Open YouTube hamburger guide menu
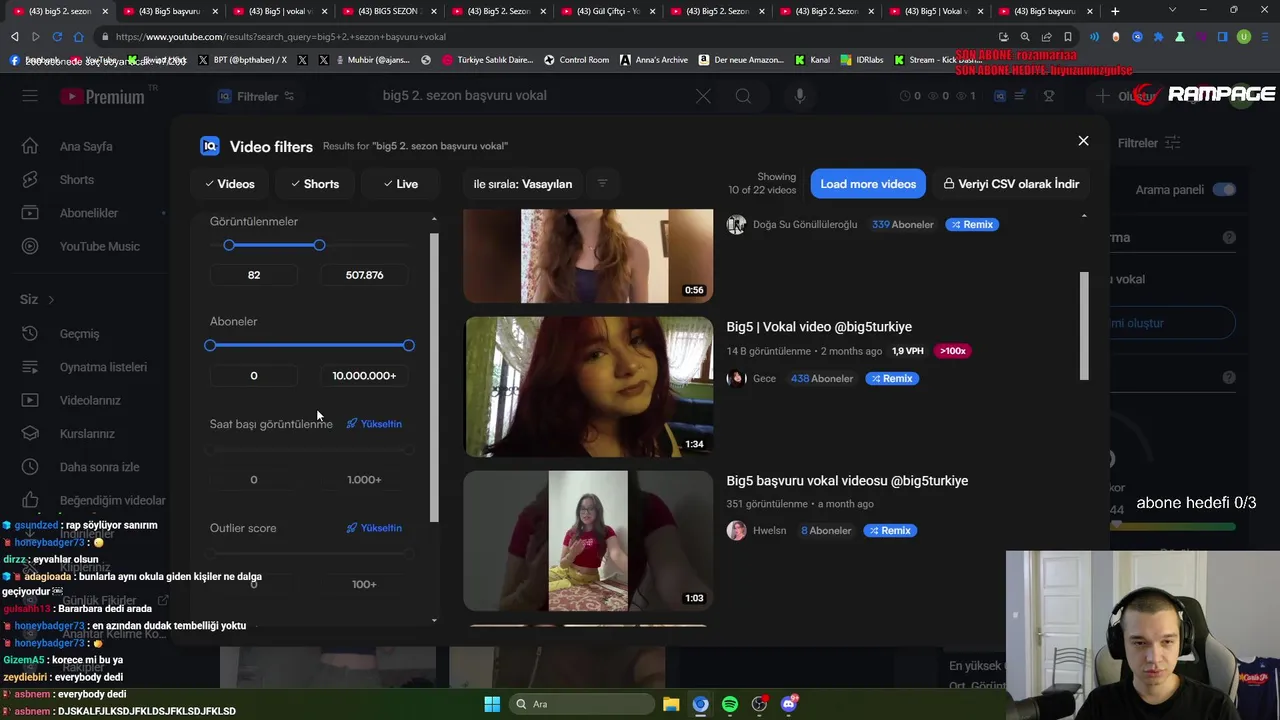The height and width of the screenshot is (720, 1280). pyautogui.click(x=30, y=96)
